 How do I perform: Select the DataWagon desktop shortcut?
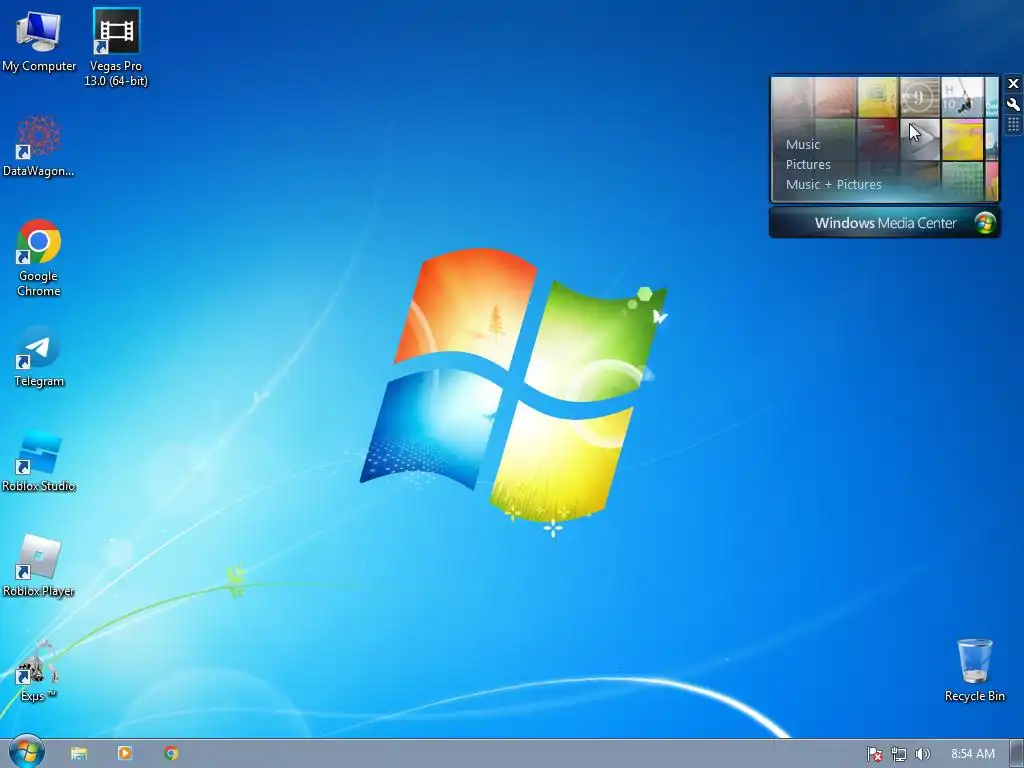(x=39, y=146)
